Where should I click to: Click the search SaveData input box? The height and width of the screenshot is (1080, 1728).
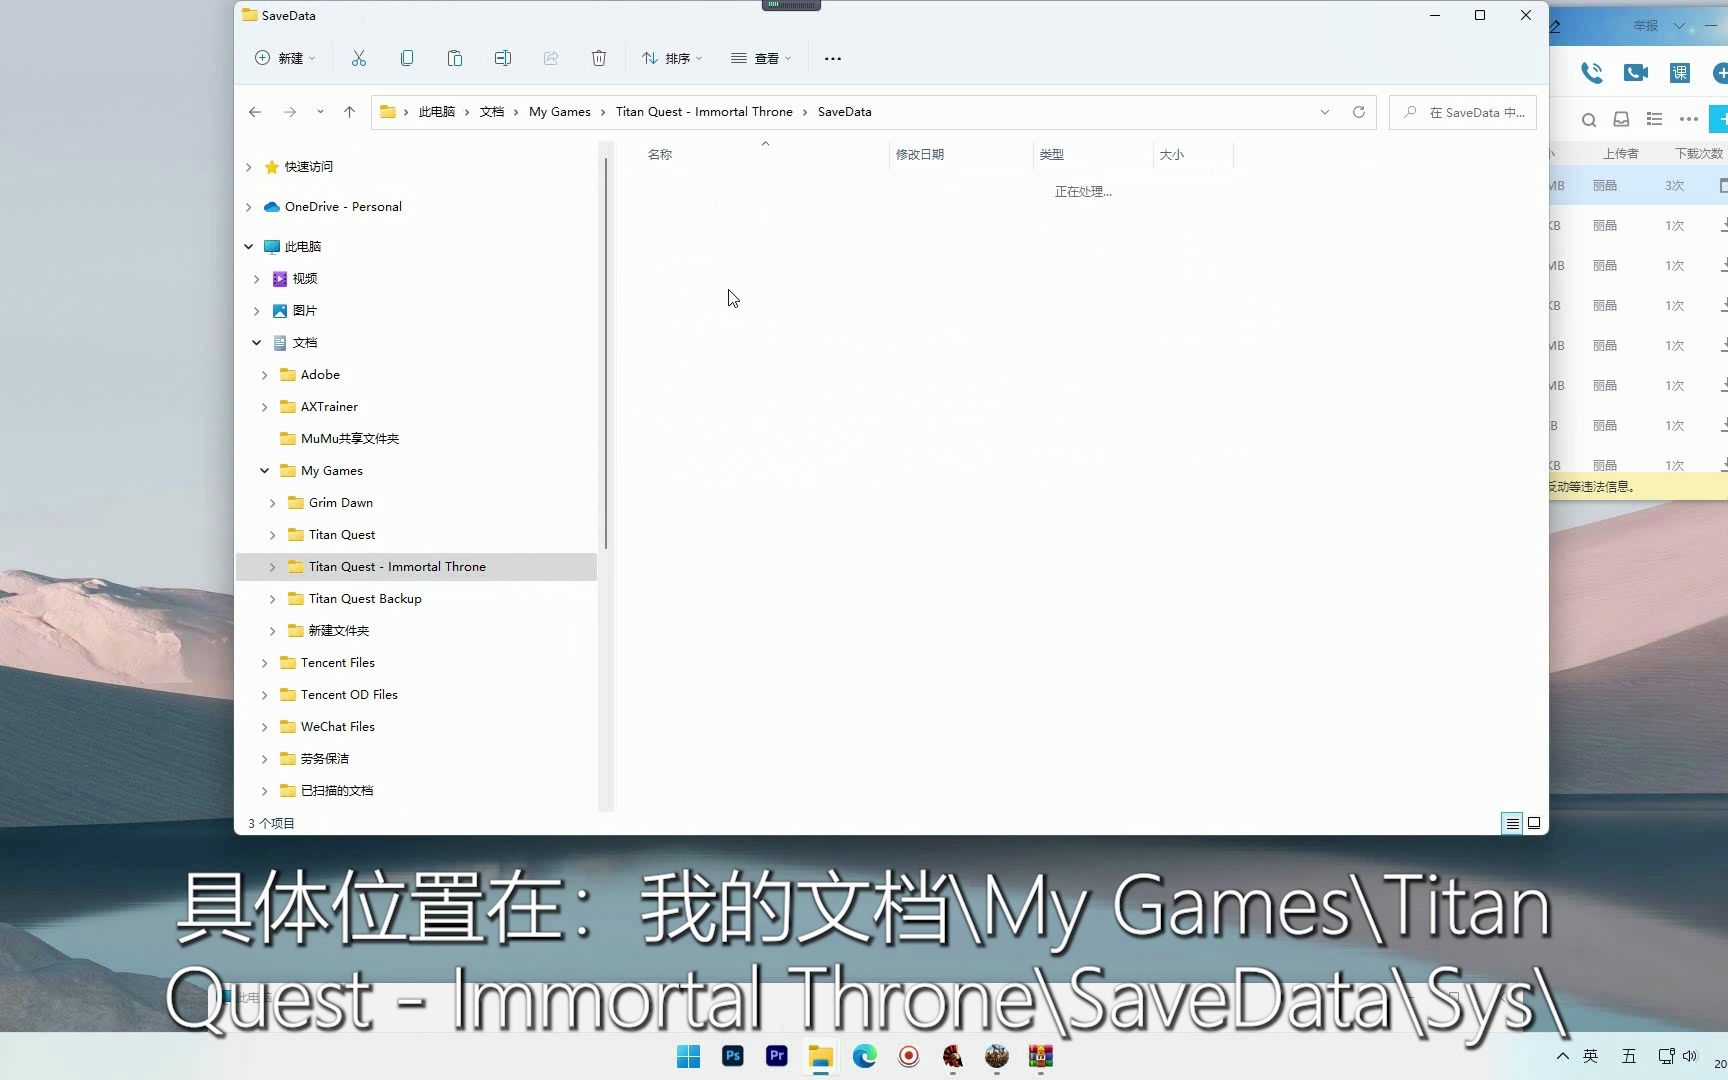pyautogui.click(x=1462, y=112)
